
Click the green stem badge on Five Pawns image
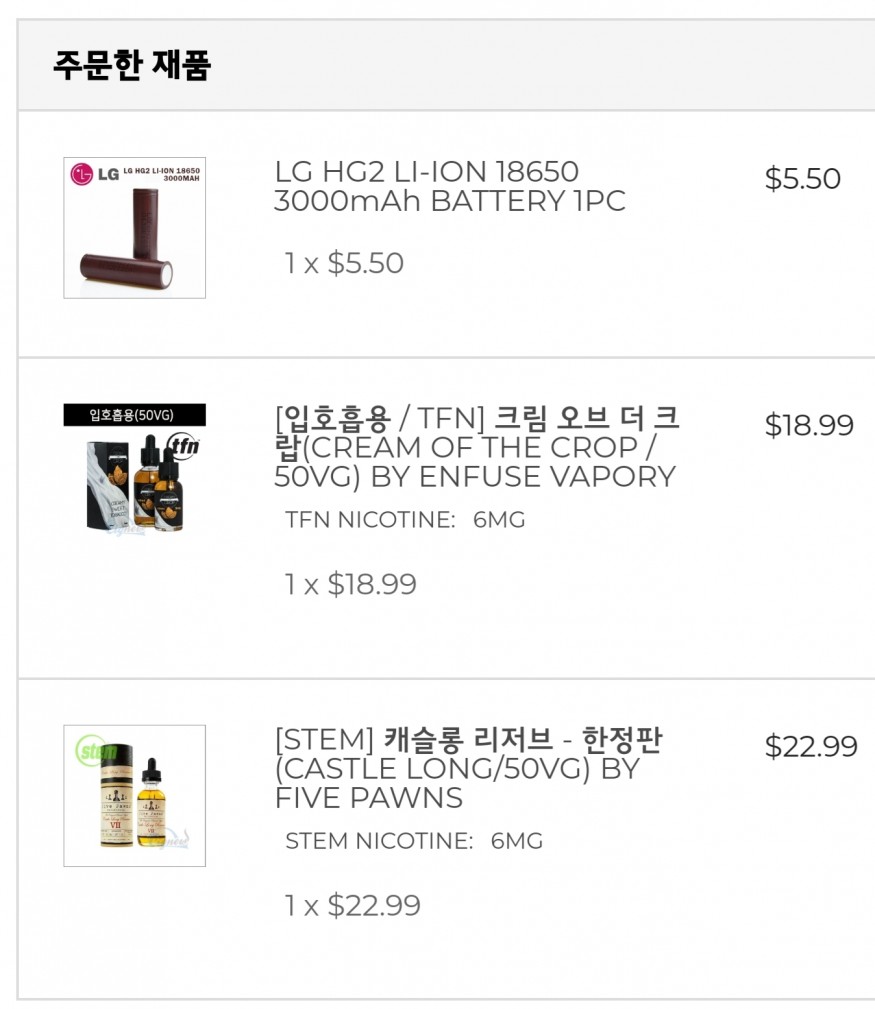click(x=97, y=750)
